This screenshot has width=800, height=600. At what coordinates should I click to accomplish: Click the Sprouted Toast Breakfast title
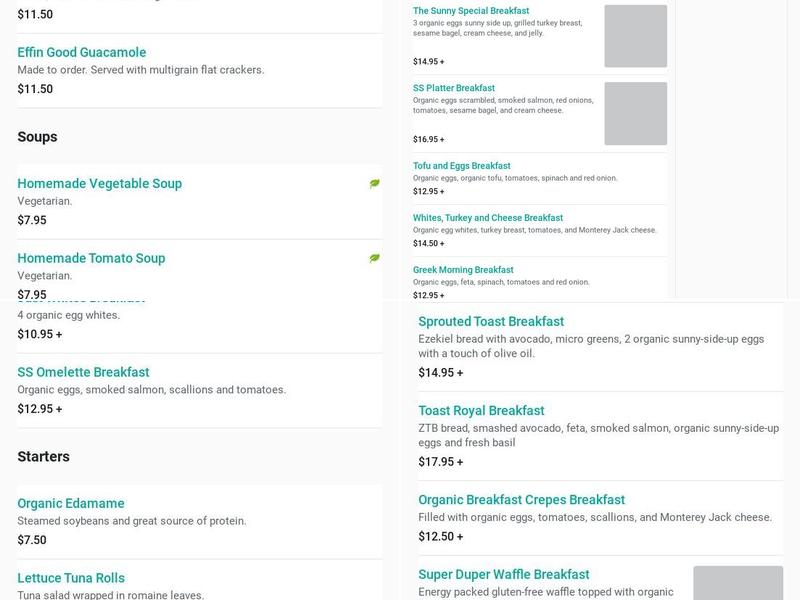click(x=491, y=321)
